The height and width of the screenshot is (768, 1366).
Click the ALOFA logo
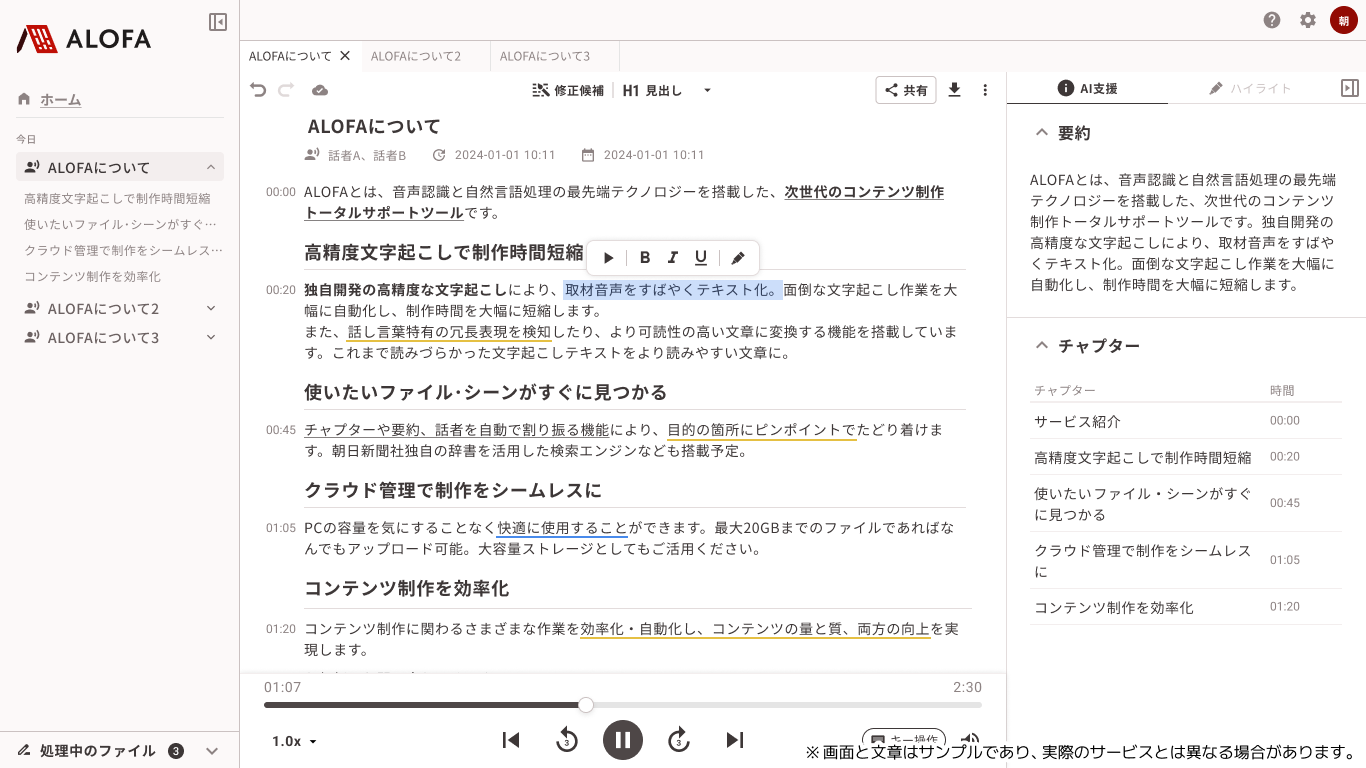[x=84, y=39]
